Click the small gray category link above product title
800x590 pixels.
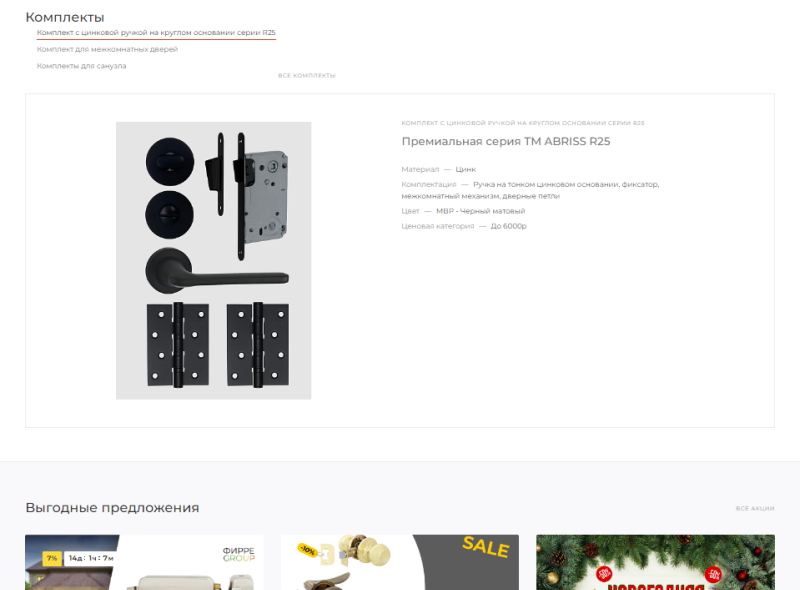click(522, 123)
